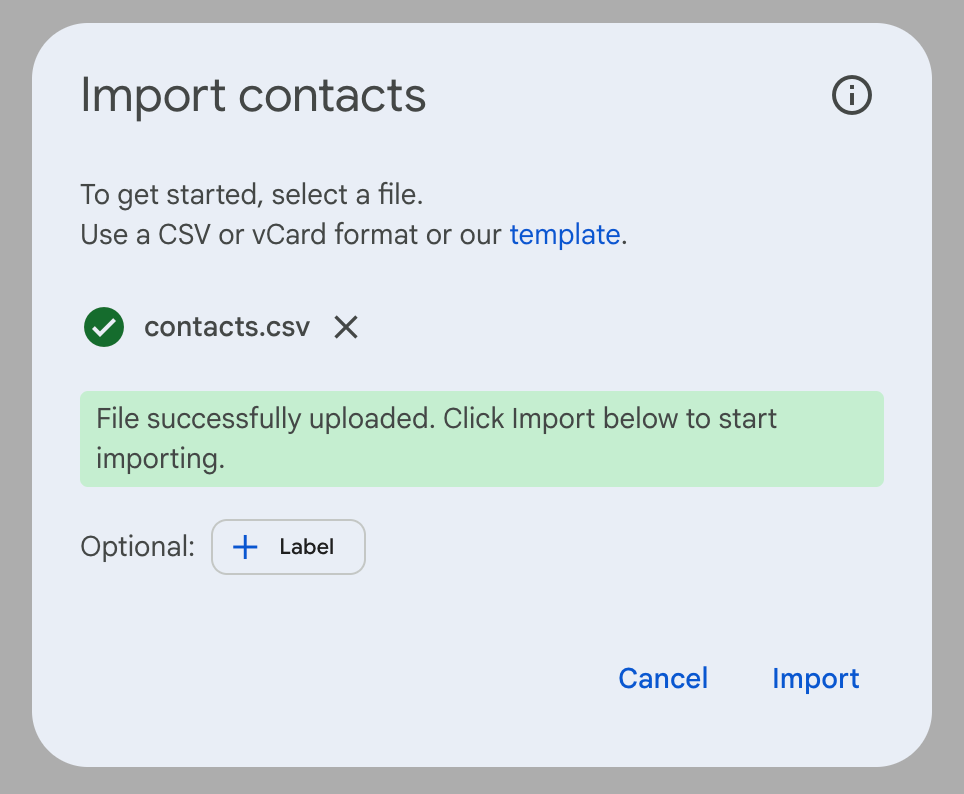Click "File successfully uploaded" message text
Image resolution: width=964 pixels, height=794 pixels.
265,418
